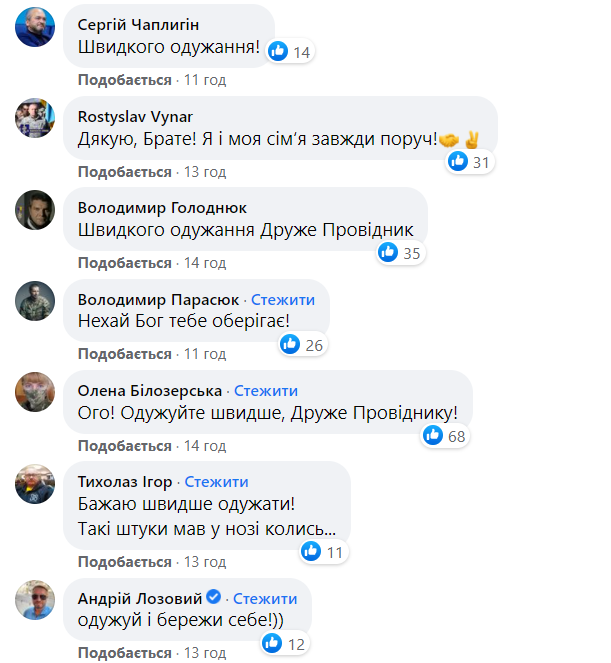Follow Володимир Парасюк via Стежити link
The height and width of the screenshot is (663, 611).
coord(283,299)
